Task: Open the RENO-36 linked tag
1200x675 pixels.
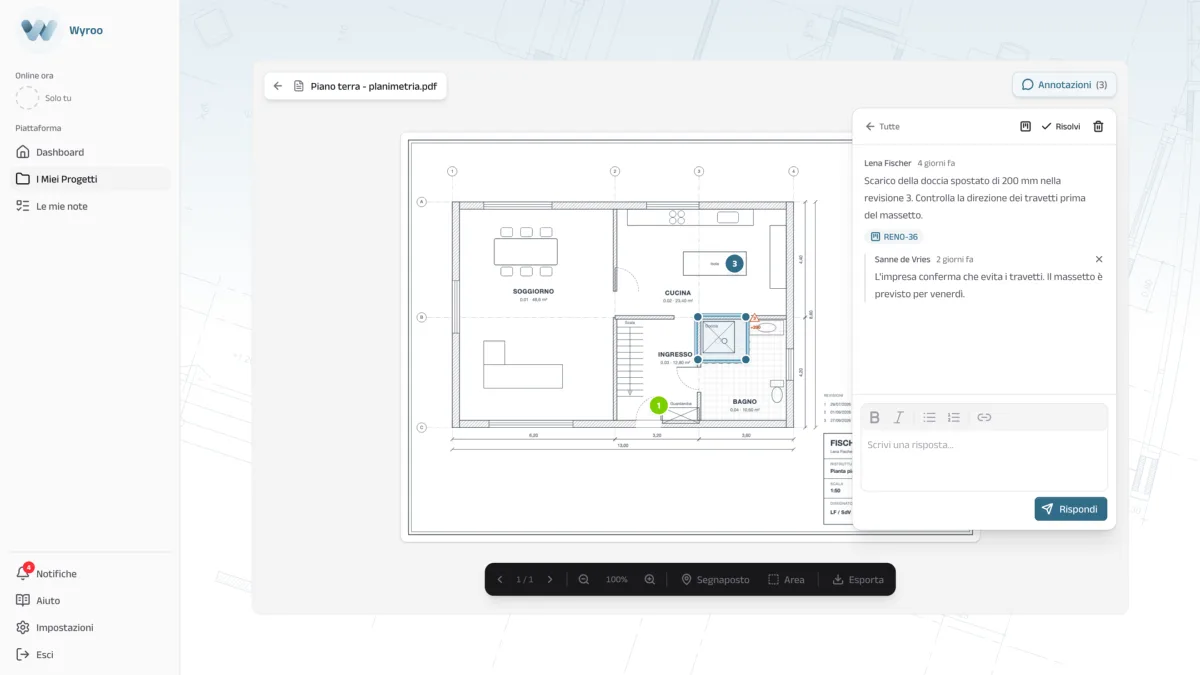Action: coord(894,237)
